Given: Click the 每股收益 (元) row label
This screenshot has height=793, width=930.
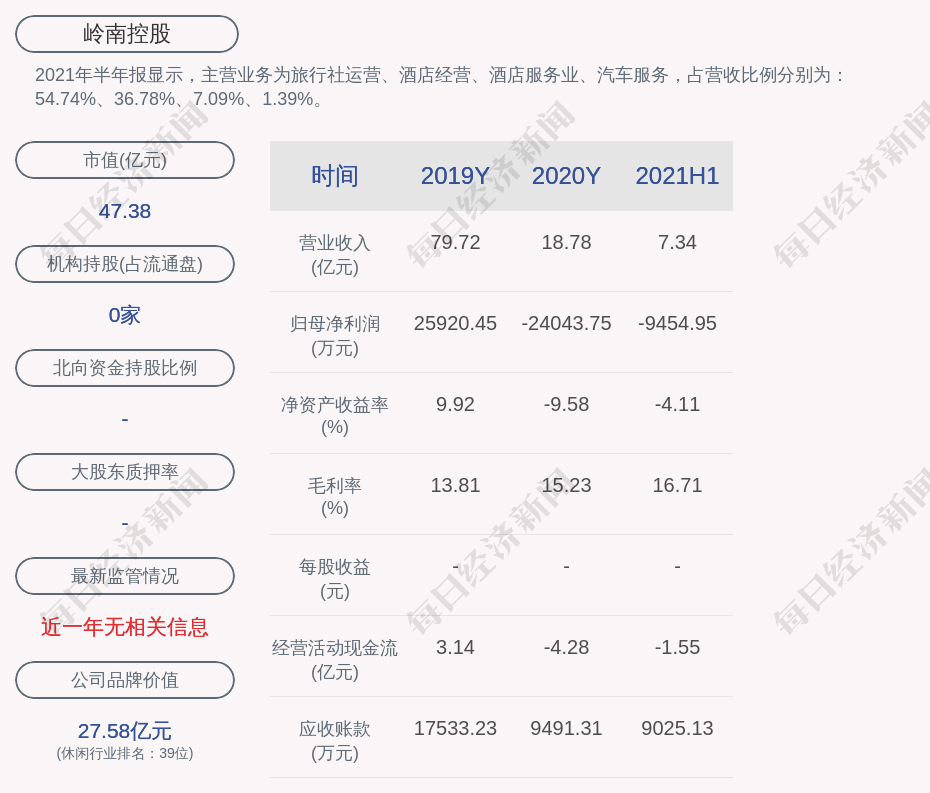Looking at the screenshot, I should (335, 579).
